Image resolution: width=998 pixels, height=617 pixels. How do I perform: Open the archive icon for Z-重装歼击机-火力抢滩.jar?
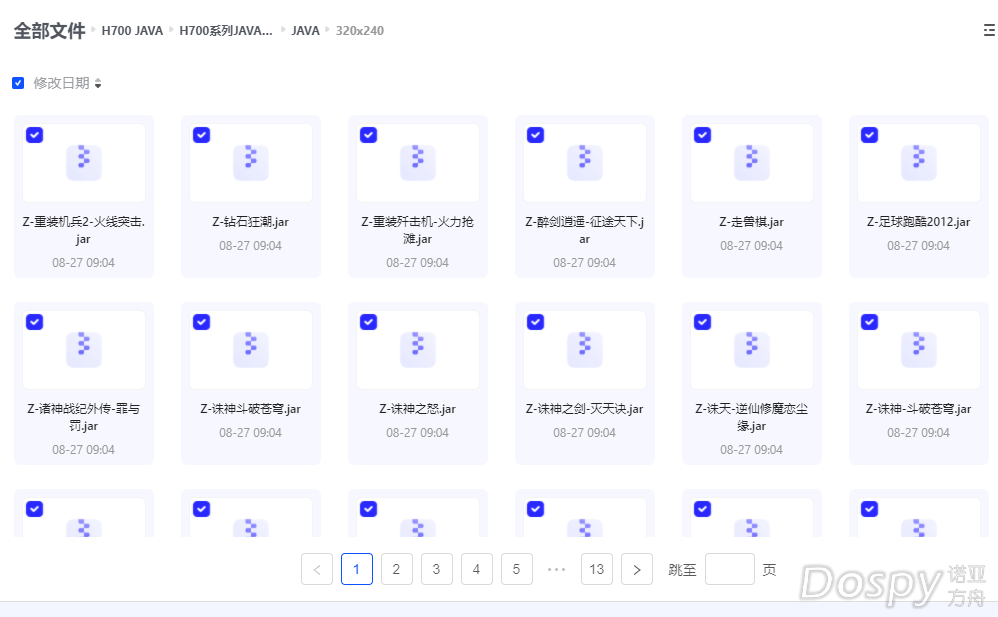(x=418, y=162)
